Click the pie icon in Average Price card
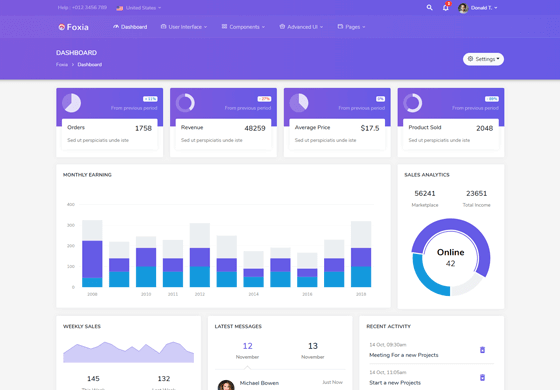 click(299, 103)
